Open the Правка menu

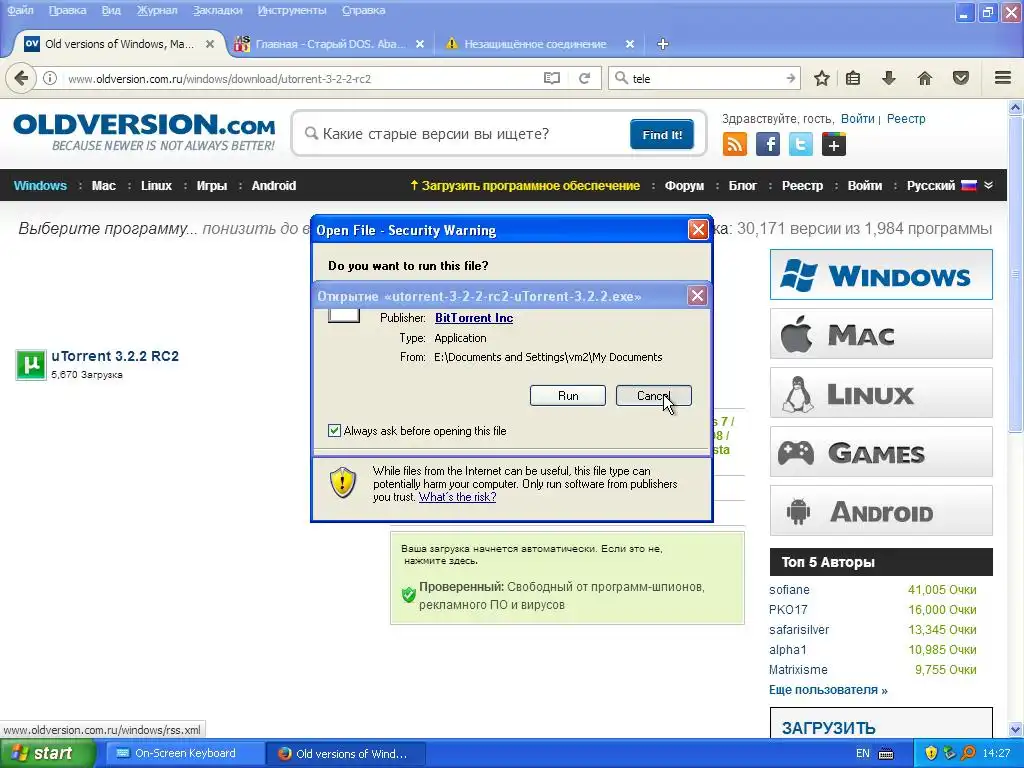67,10
